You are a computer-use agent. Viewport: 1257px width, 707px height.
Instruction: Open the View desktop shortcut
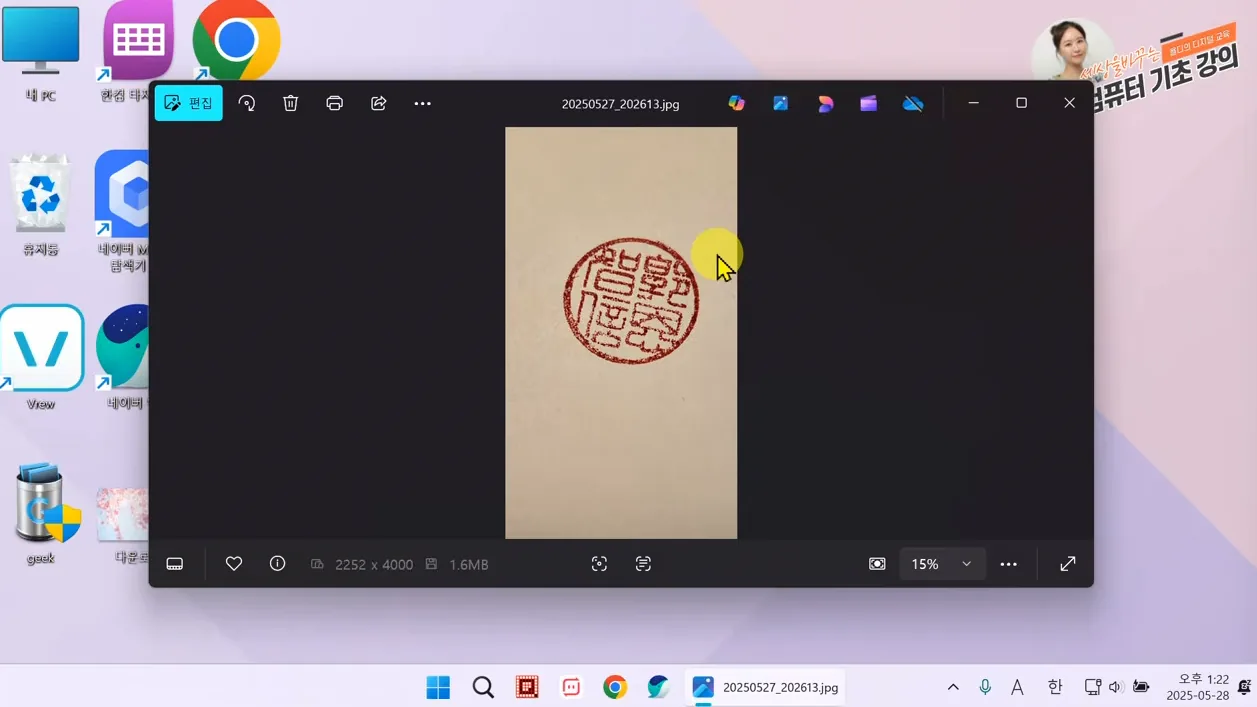pyautogui.click(x=41, y=358)
